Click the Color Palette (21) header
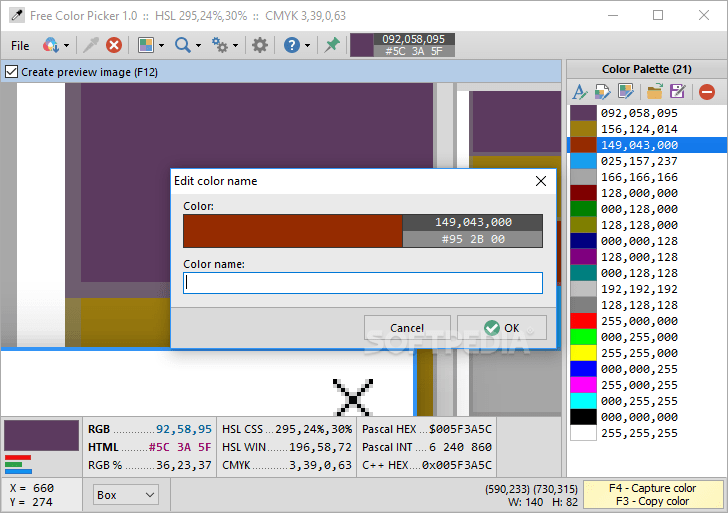728x513 pixels. (647, 69)
